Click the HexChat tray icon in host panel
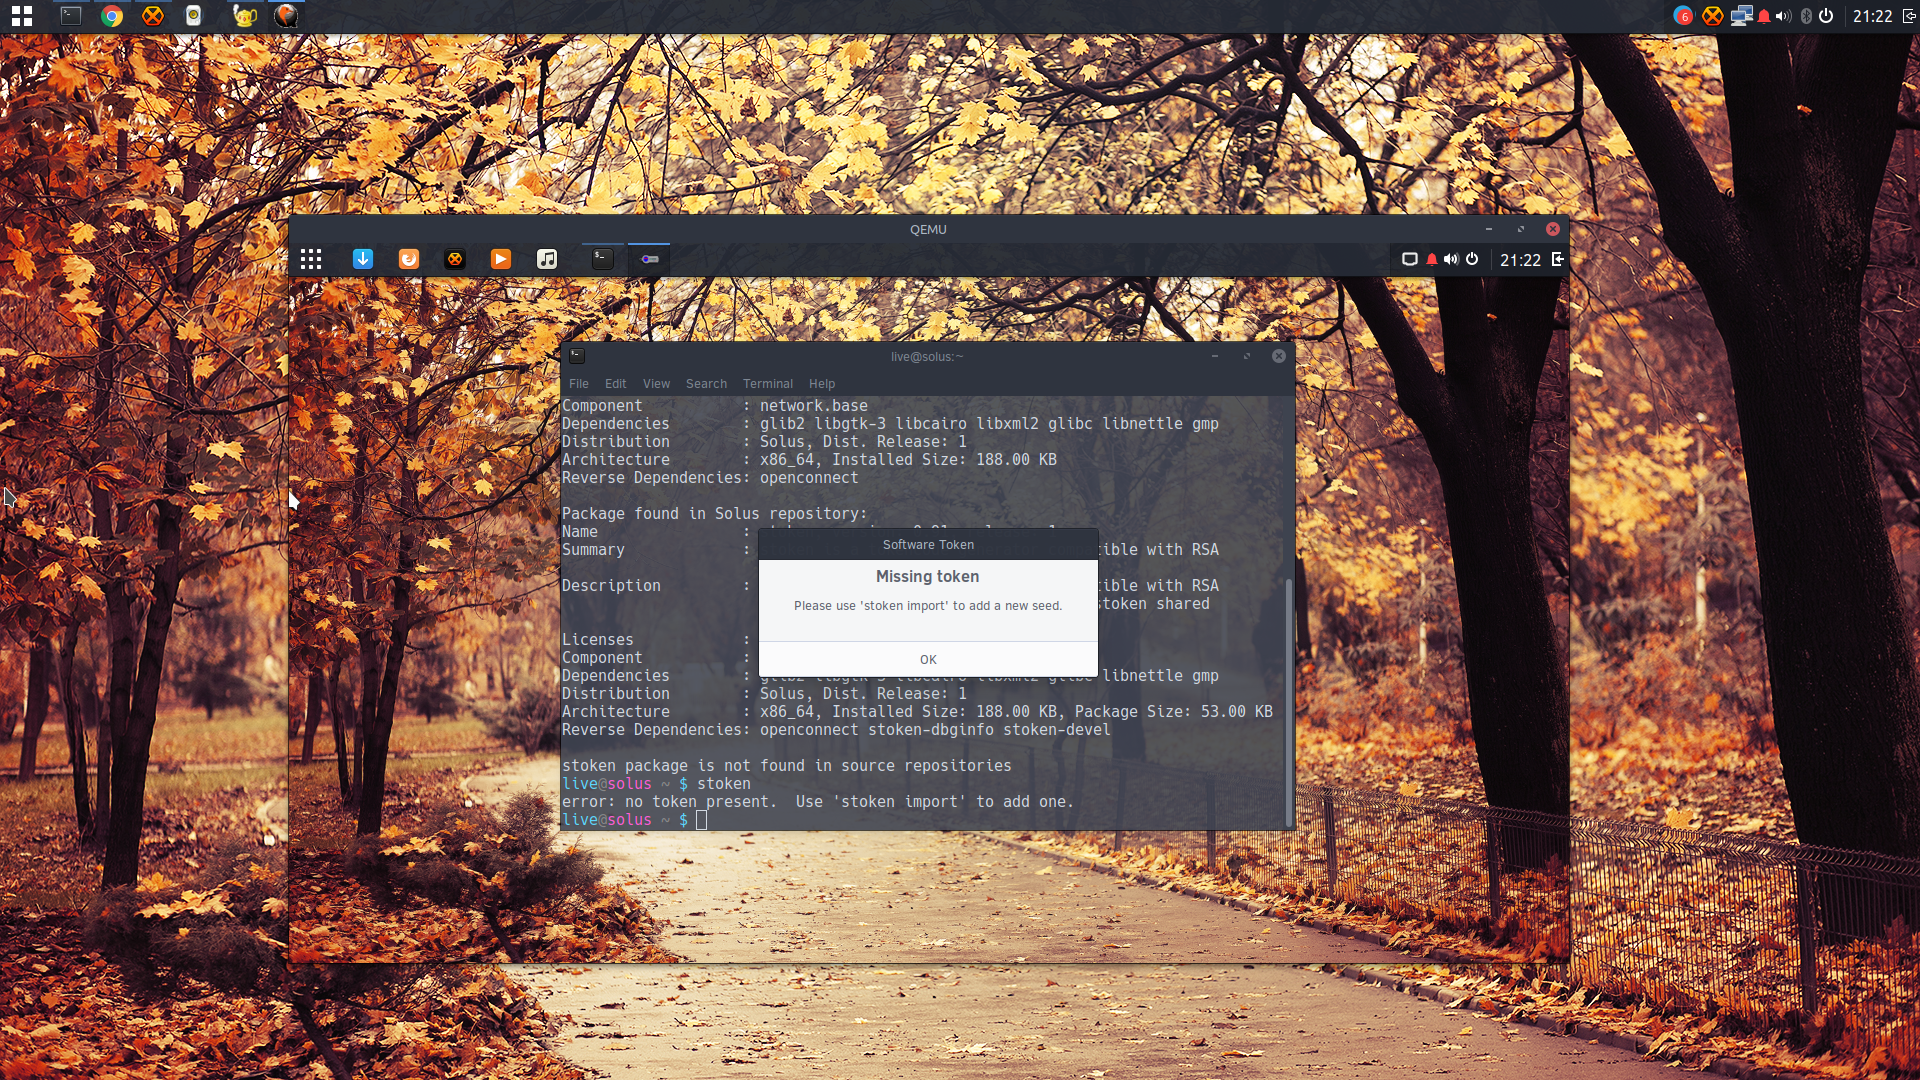Screen dimensions: 1920x1080 1713,16
